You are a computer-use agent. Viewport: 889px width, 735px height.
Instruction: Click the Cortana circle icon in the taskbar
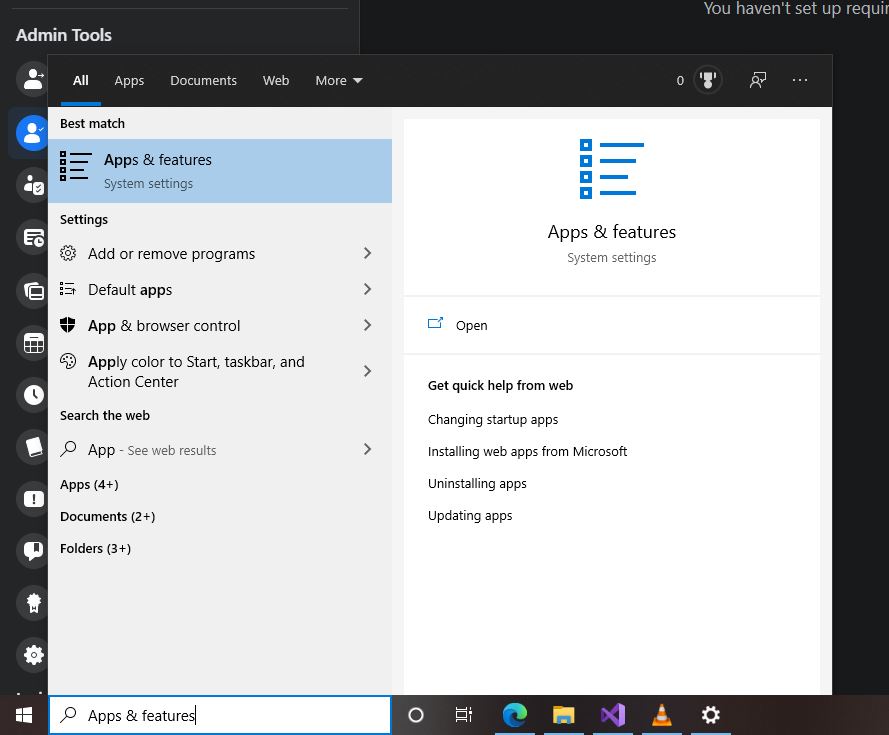416,715
